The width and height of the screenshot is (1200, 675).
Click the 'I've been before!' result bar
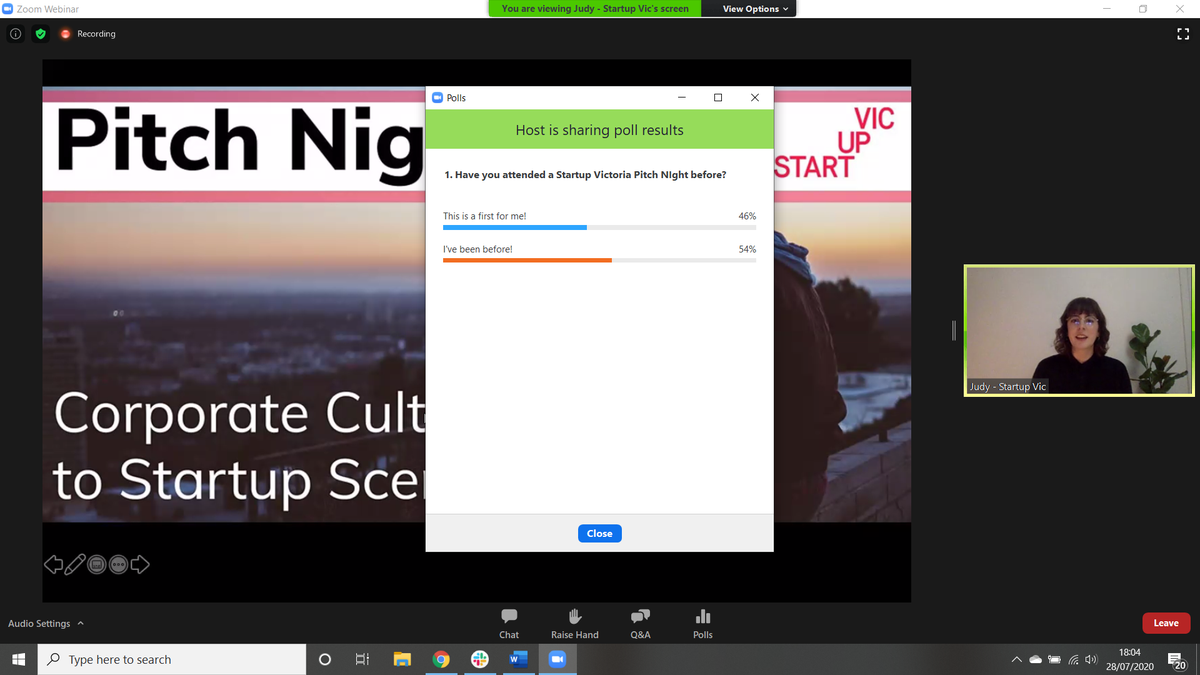tap(599, 260)
